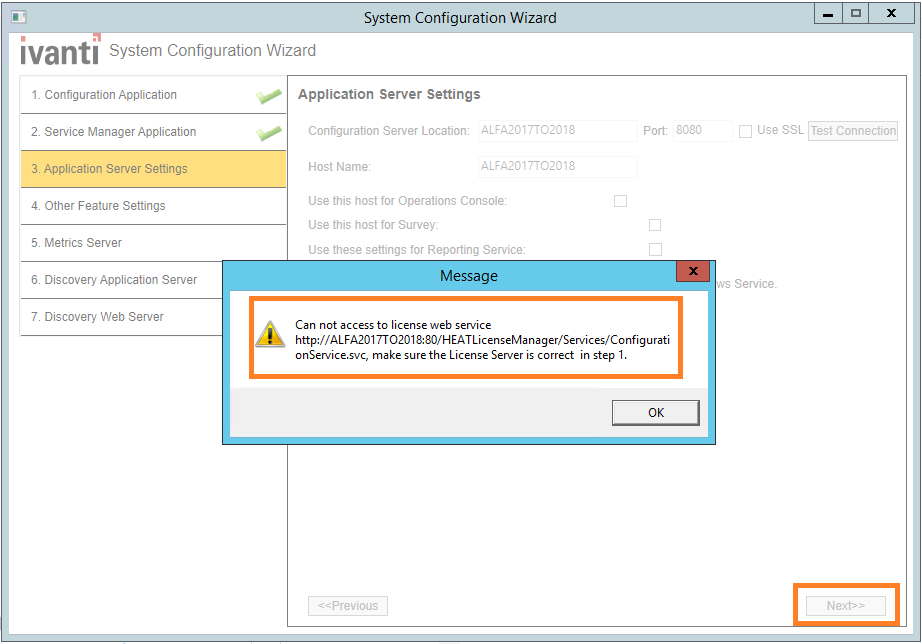922x644 pixels.
Task: Open step 5 Metrics Server
Action: click(x=82, y=243)
